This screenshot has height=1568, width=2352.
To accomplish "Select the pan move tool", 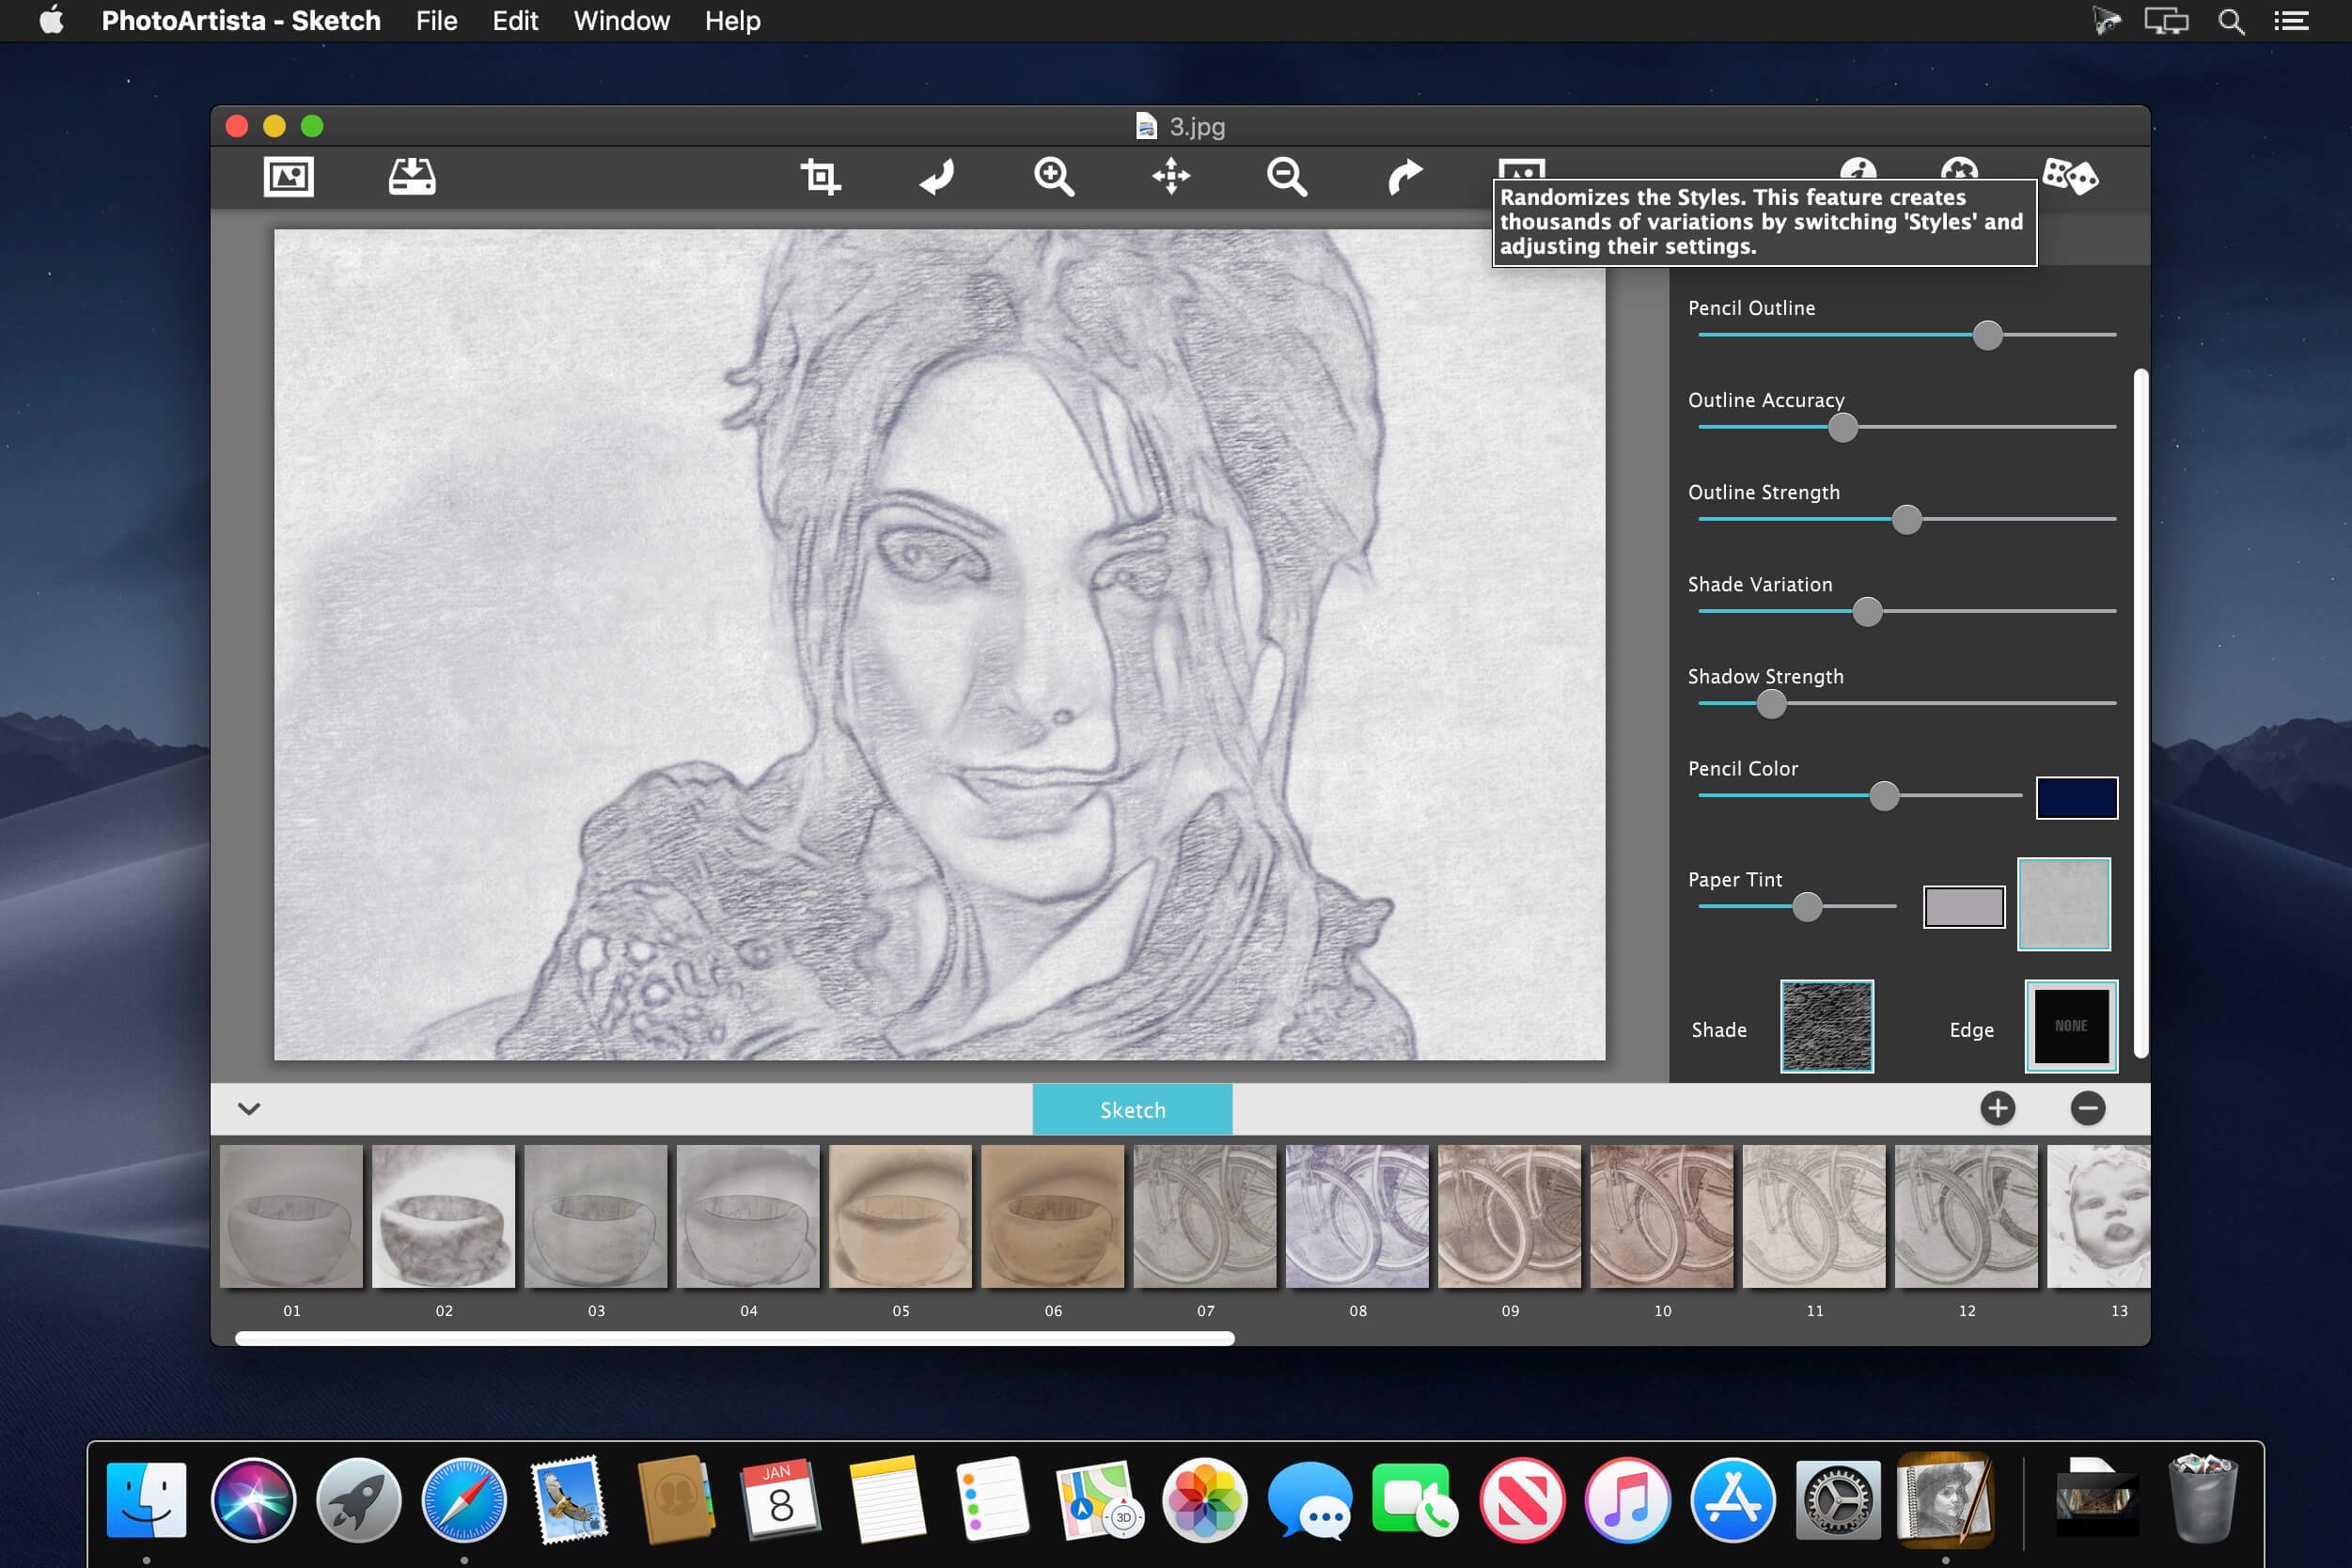I will (1170, 177).
